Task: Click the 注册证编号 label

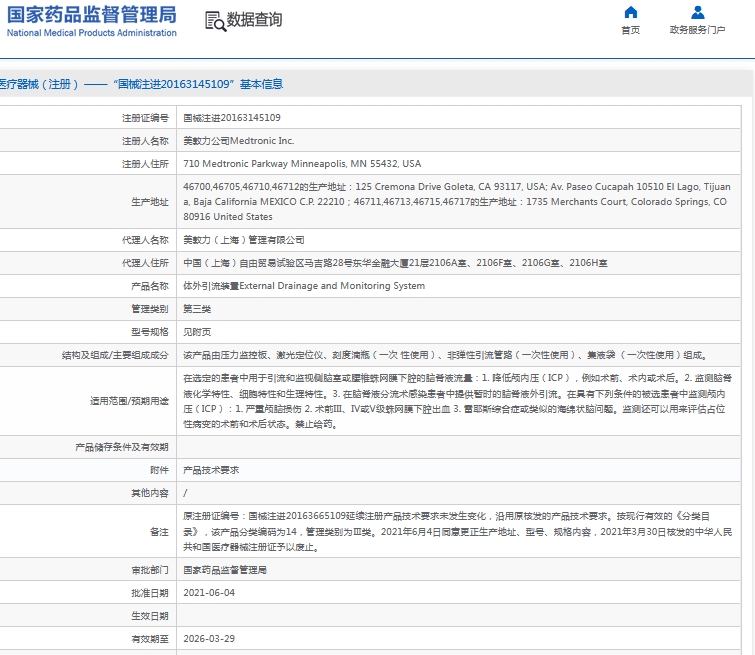Action: (x=145, y=118)
